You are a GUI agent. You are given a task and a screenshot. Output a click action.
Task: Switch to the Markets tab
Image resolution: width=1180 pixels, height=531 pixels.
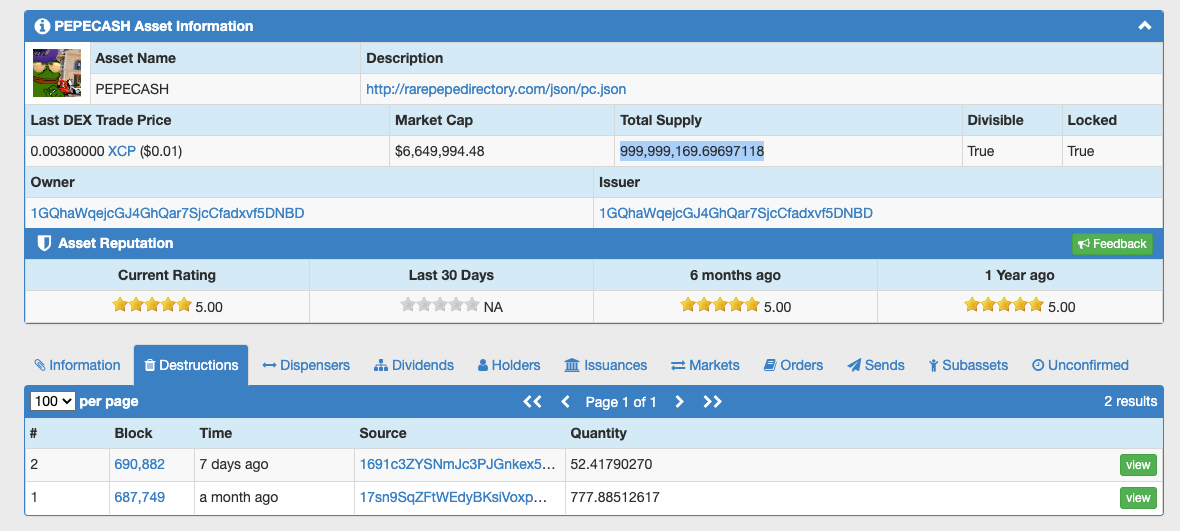tap(705, 366)
